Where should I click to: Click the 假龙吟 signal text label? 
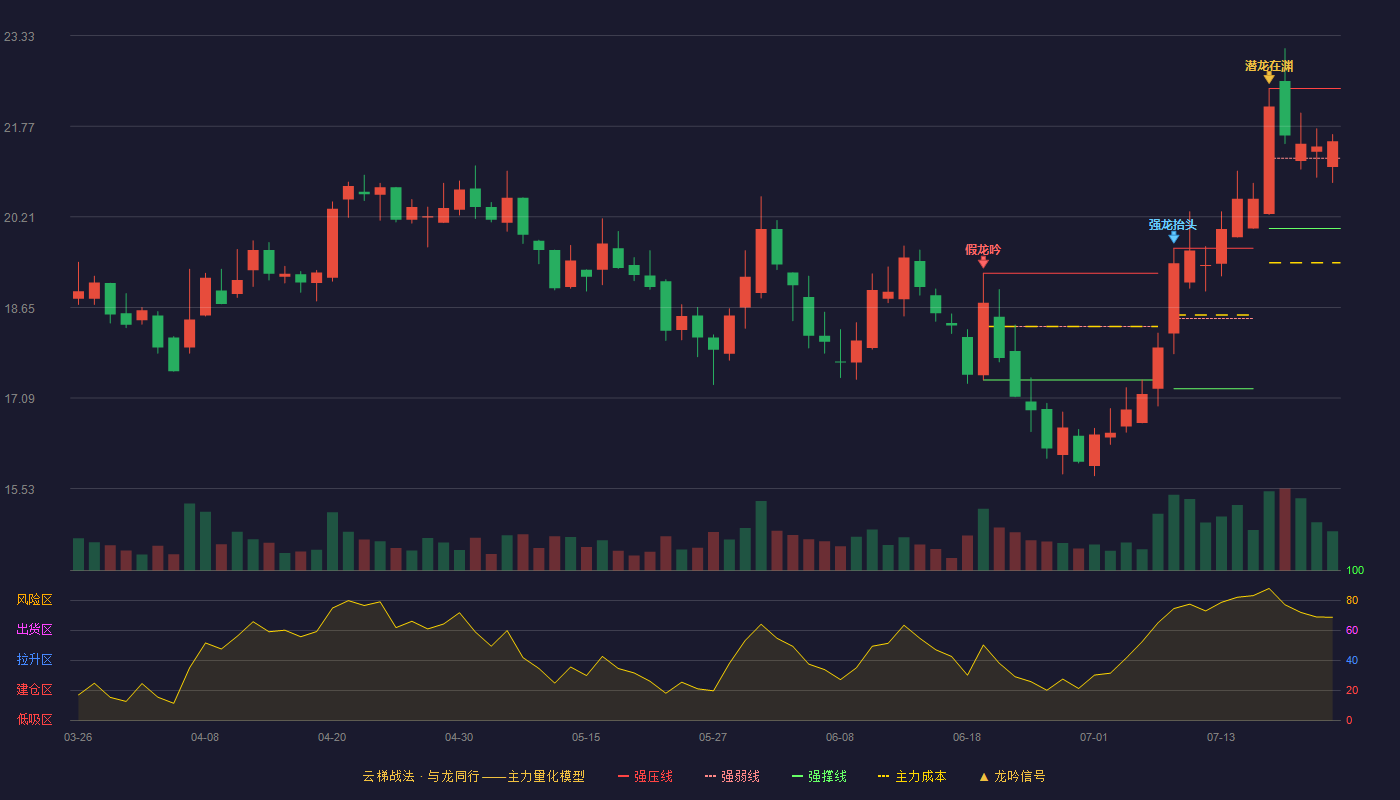[983, 250]
